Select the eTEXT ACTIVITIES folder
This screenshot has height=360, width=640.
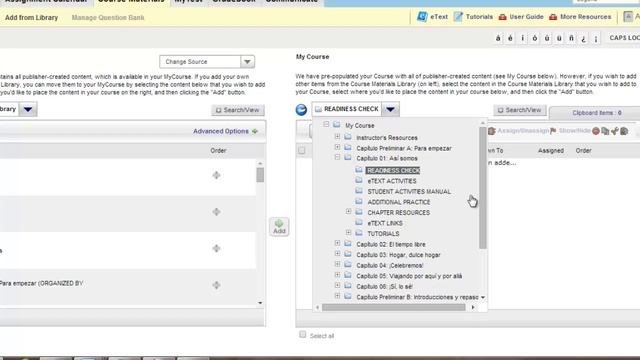tap(392, 181)
